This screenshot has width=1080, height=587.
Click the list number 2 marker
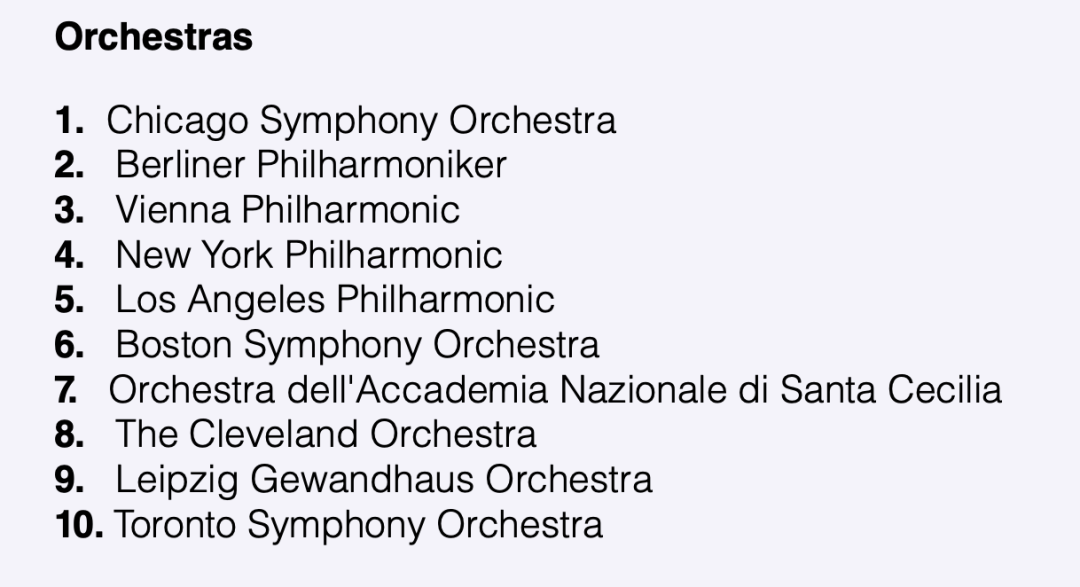tap(69, 165)
